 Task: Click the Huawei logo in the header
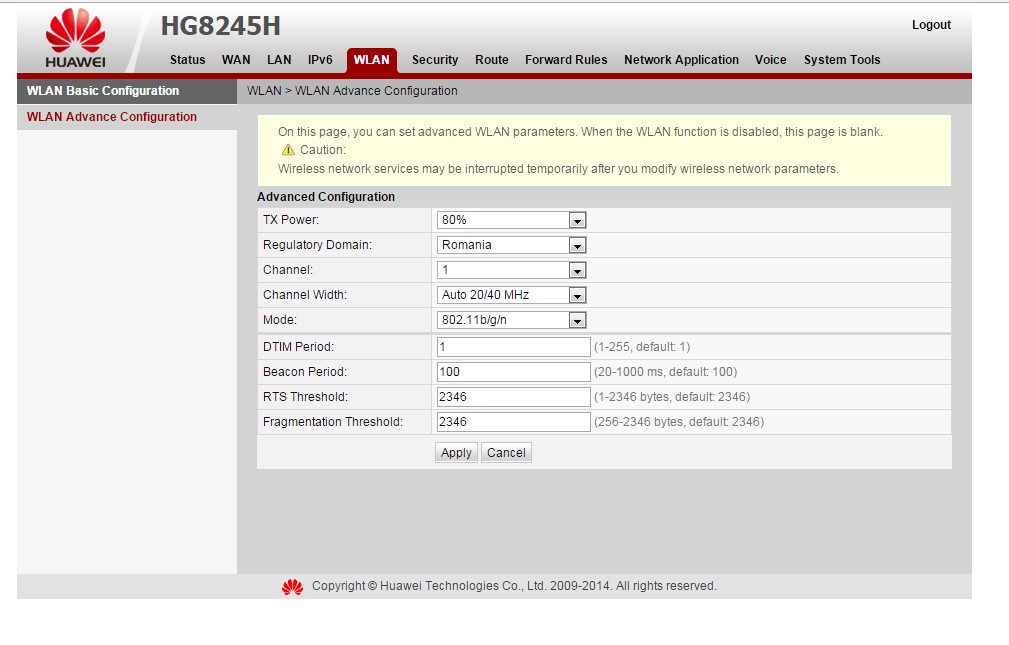click(75, 38)
